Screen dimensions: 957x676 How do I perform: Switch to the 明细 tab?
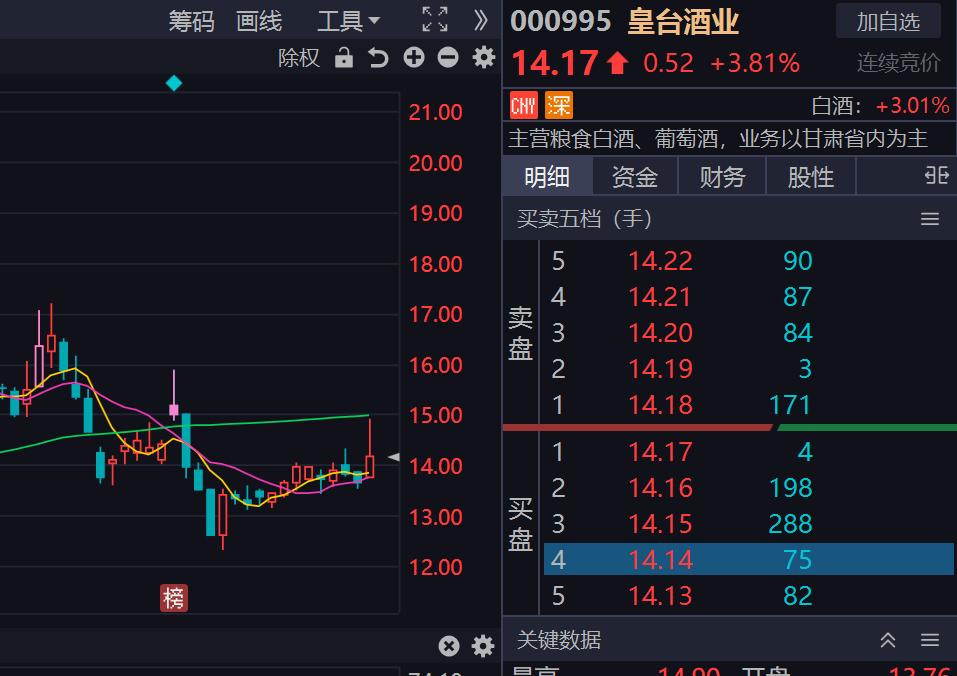547,177
